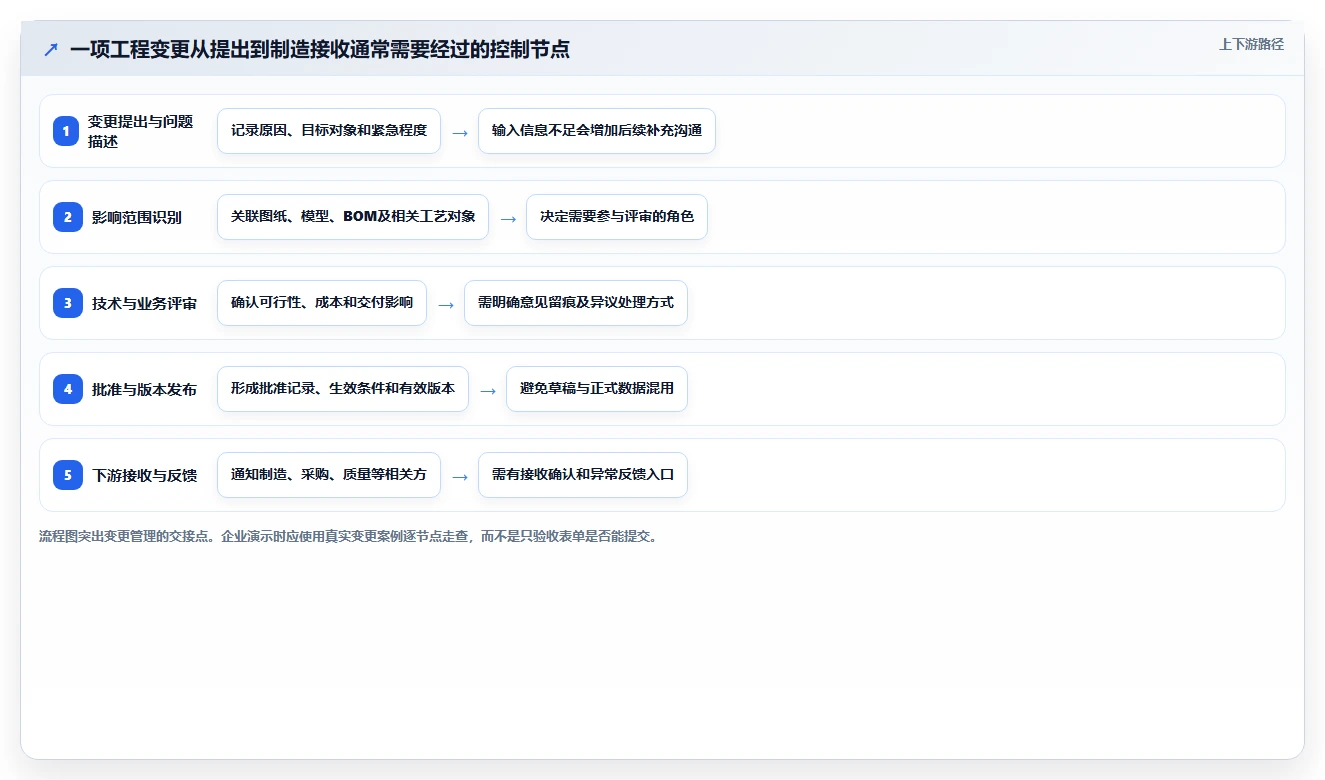This screenshot has height=780, width=1325.
Task: Click the 确认可行性、成本和交付影响 box
Action: click(322, 303)
